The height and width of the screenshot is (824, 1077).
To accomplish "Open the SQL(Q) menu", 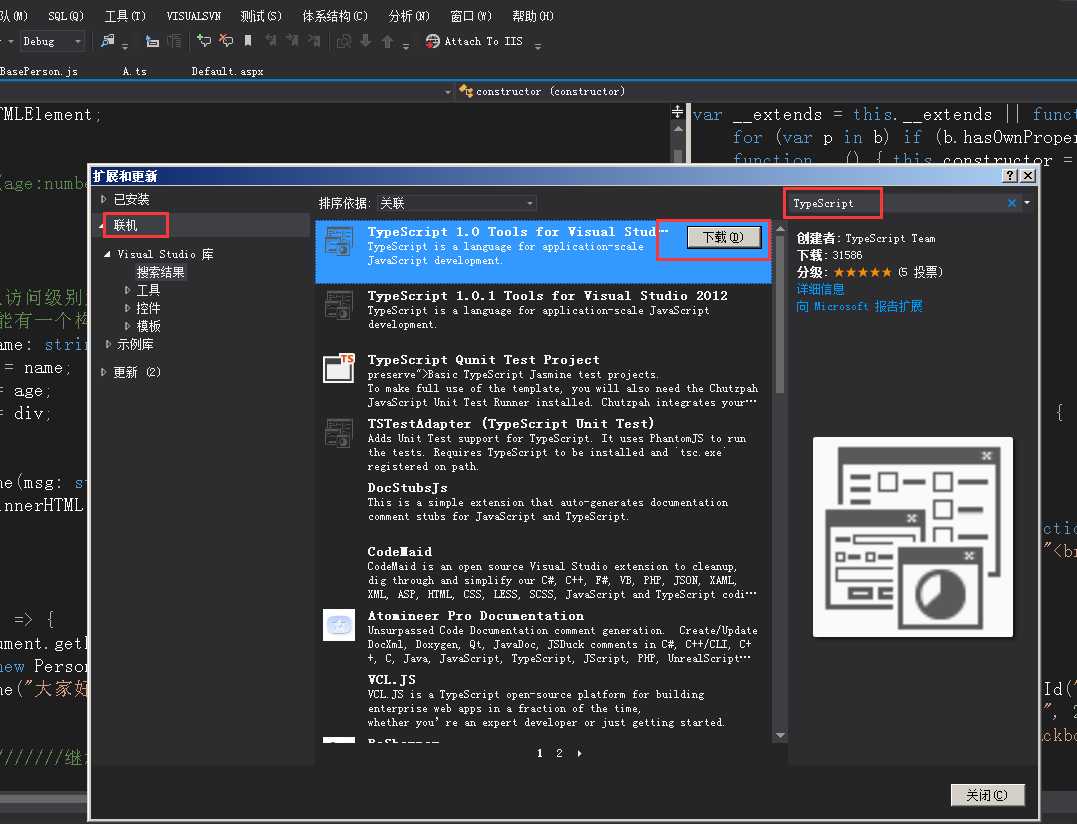I will [x=66, y=16].
